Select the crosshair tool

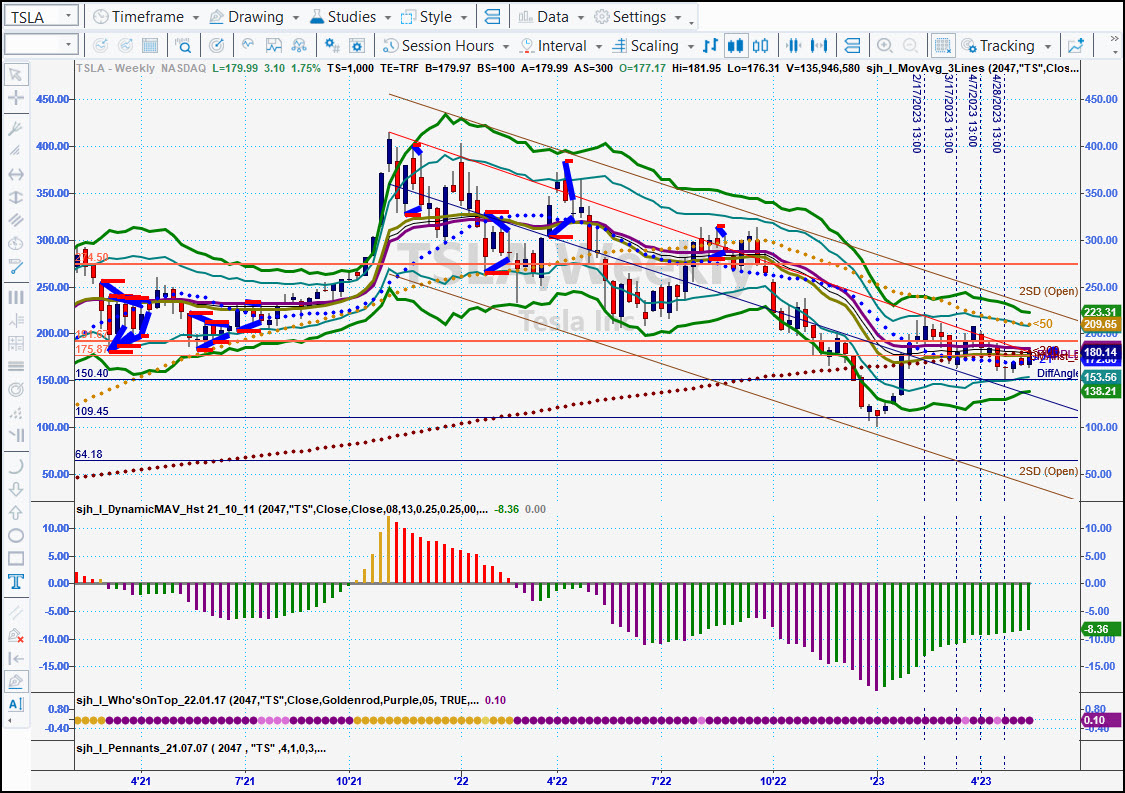pyautogui.click(x=15, y=98)
